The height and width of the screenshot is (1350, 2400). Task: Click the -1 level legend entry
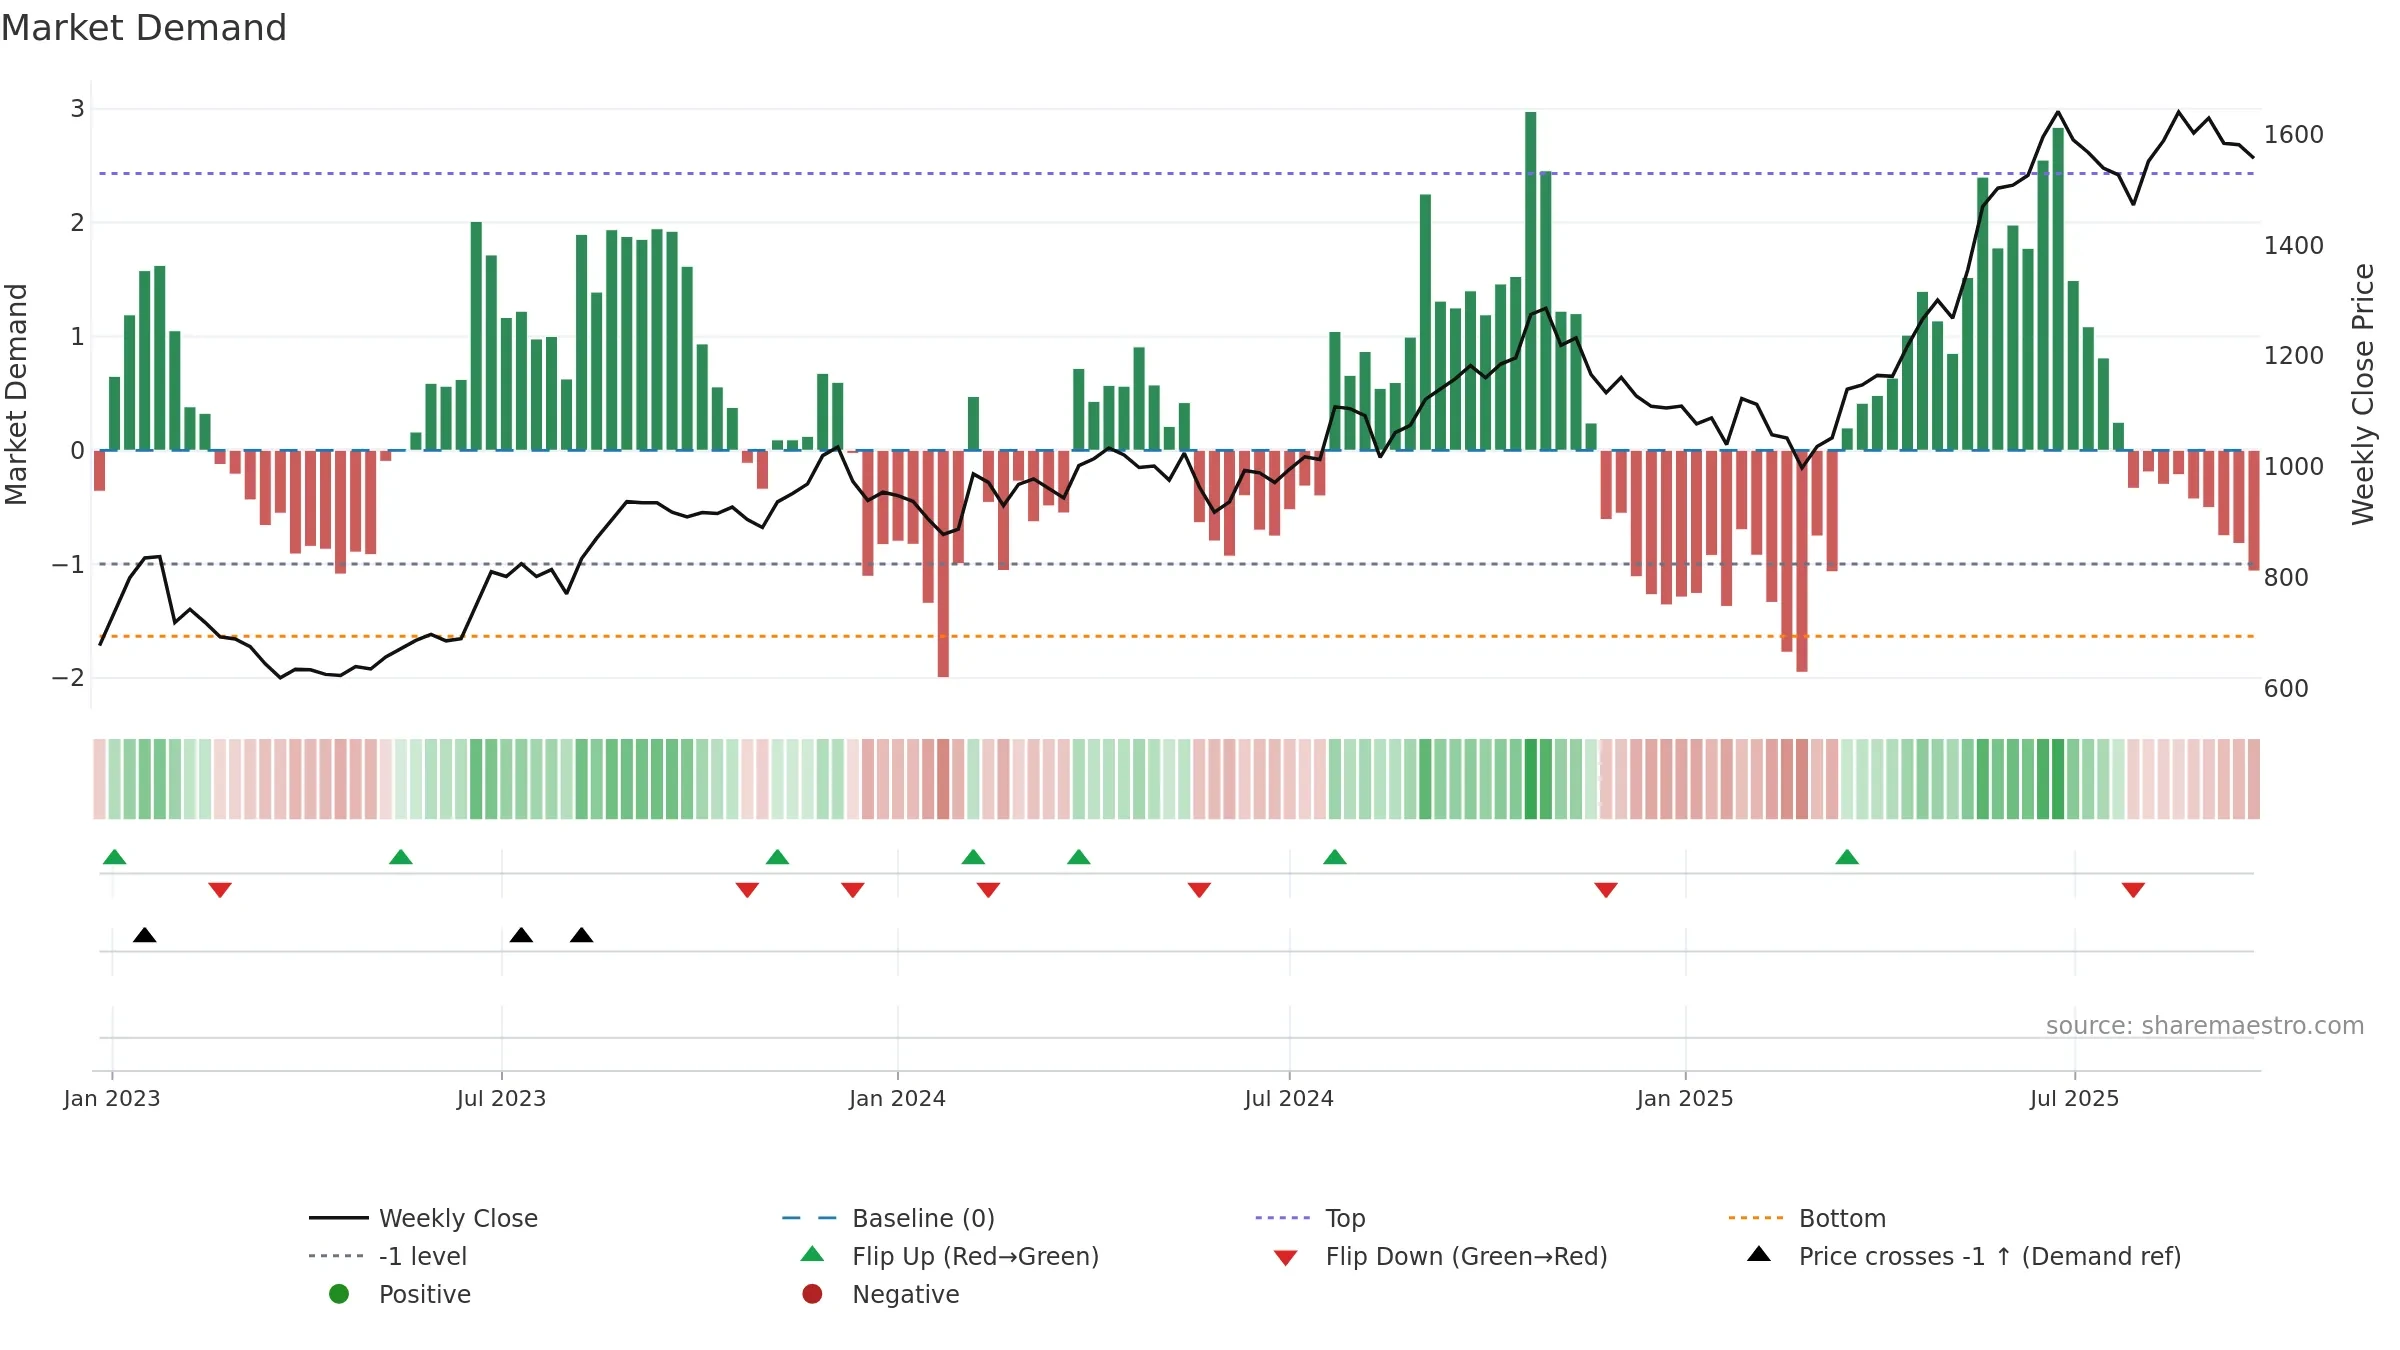click(x=388, y=1256)
